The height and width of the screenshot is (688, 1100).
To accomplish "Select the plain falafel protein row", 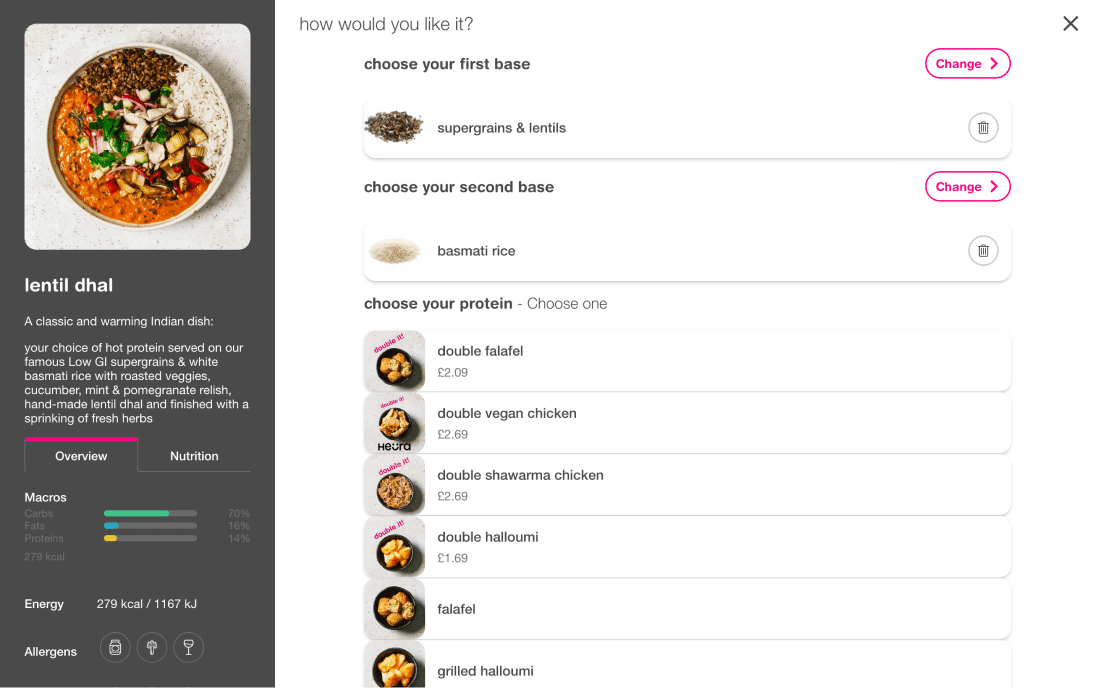I will coord(700,609).
